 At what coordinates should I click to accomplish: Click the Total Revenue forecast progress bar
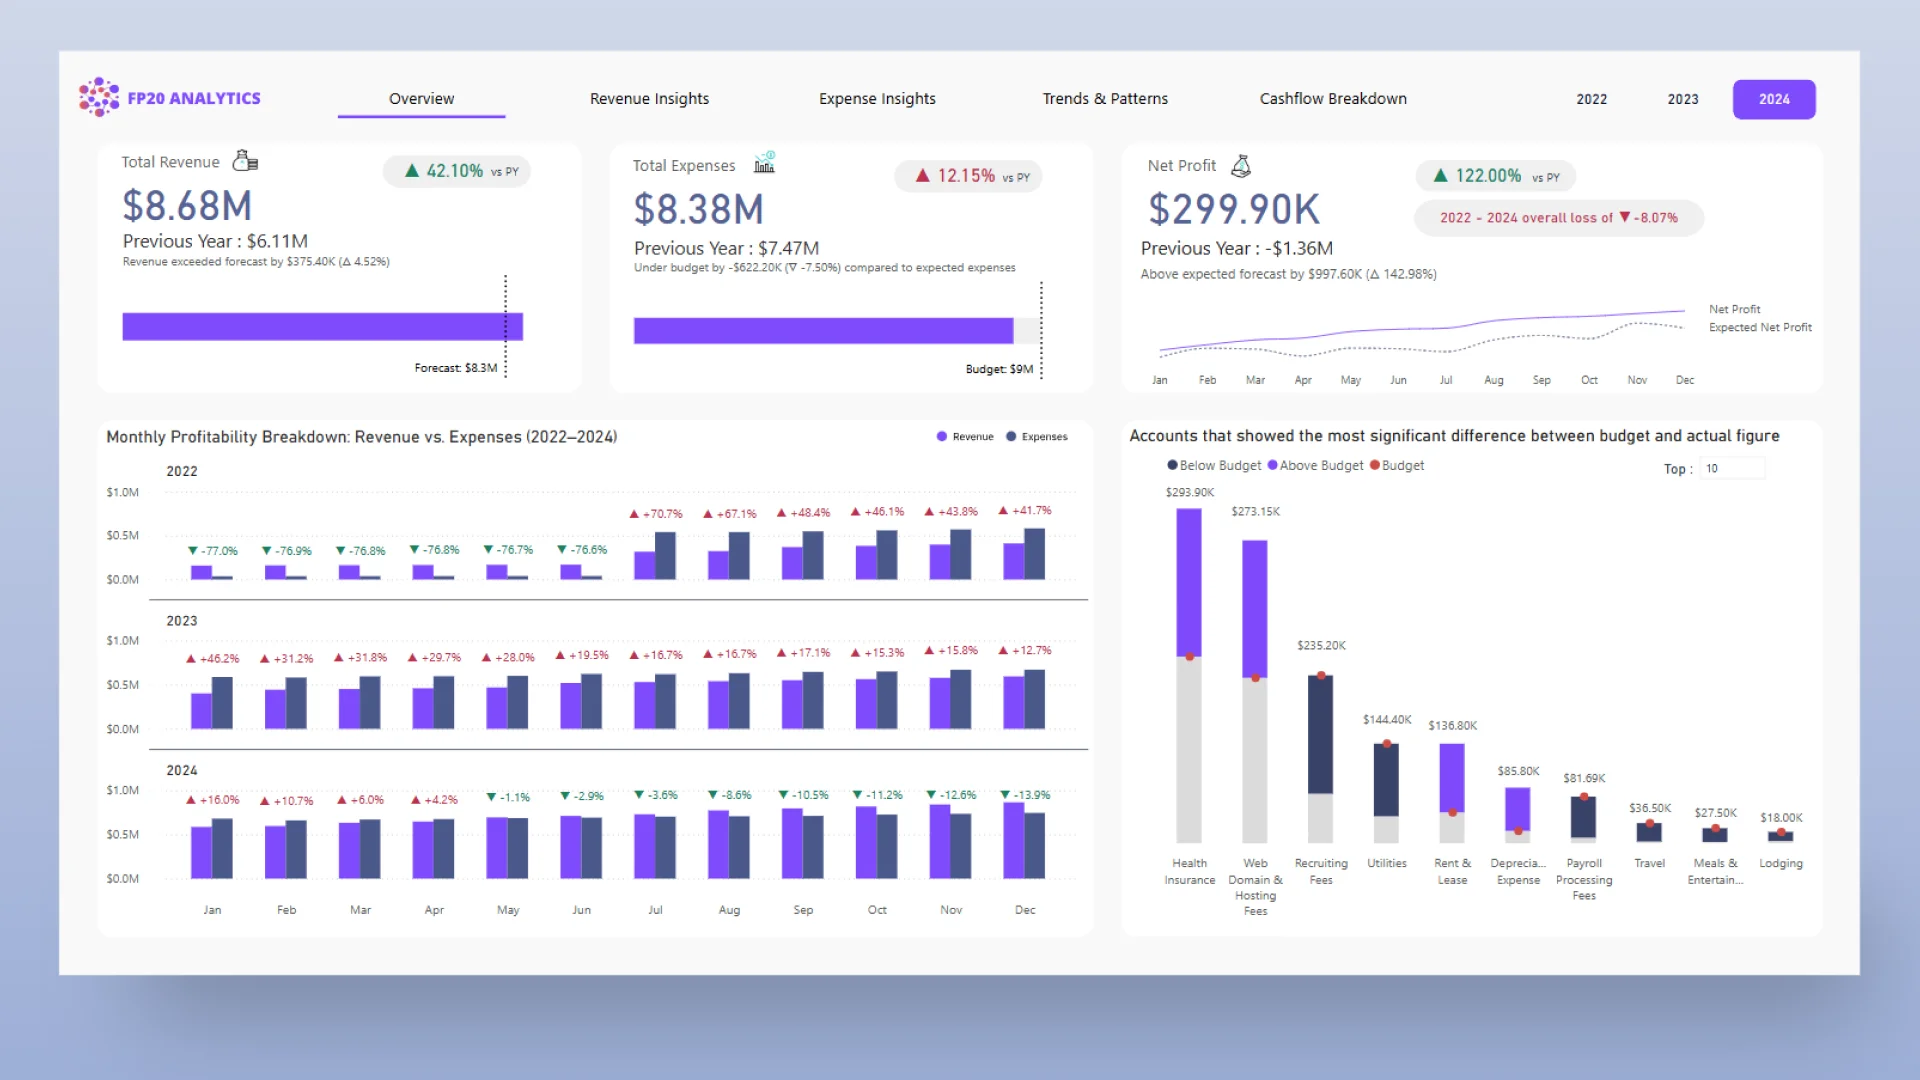(322, 327)
